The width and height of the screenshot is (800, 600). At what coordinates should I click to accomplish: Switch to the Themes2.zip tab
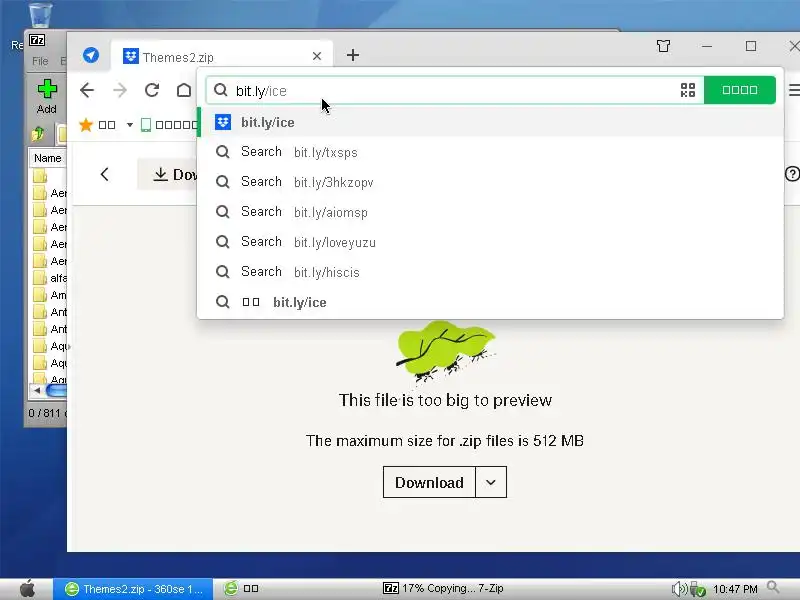click(x=221, y=56)
